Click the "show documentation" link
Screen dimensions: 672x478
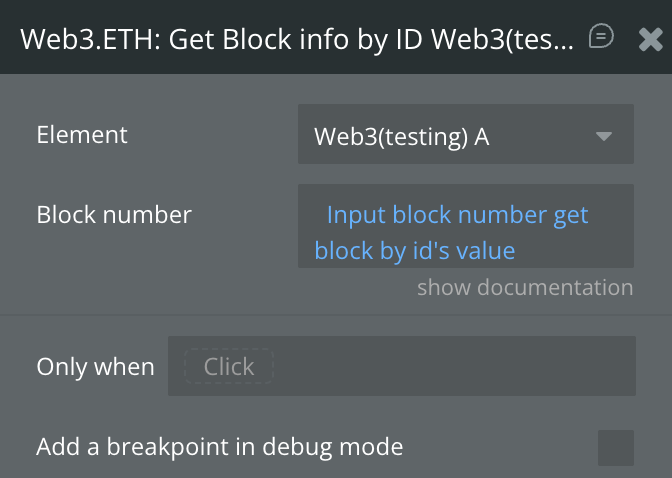pos(525,288)
